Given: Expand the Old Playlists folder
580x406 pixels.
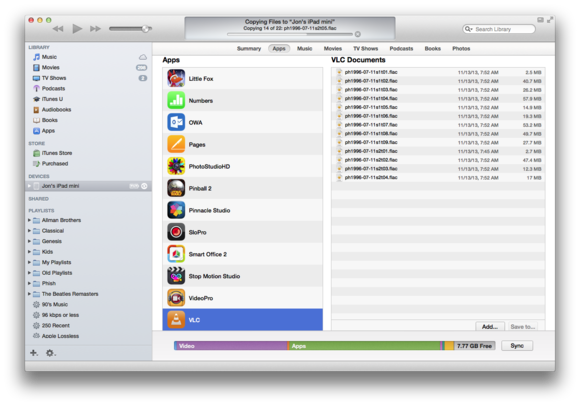Looking at the screenshot, I should pos(29,273).
